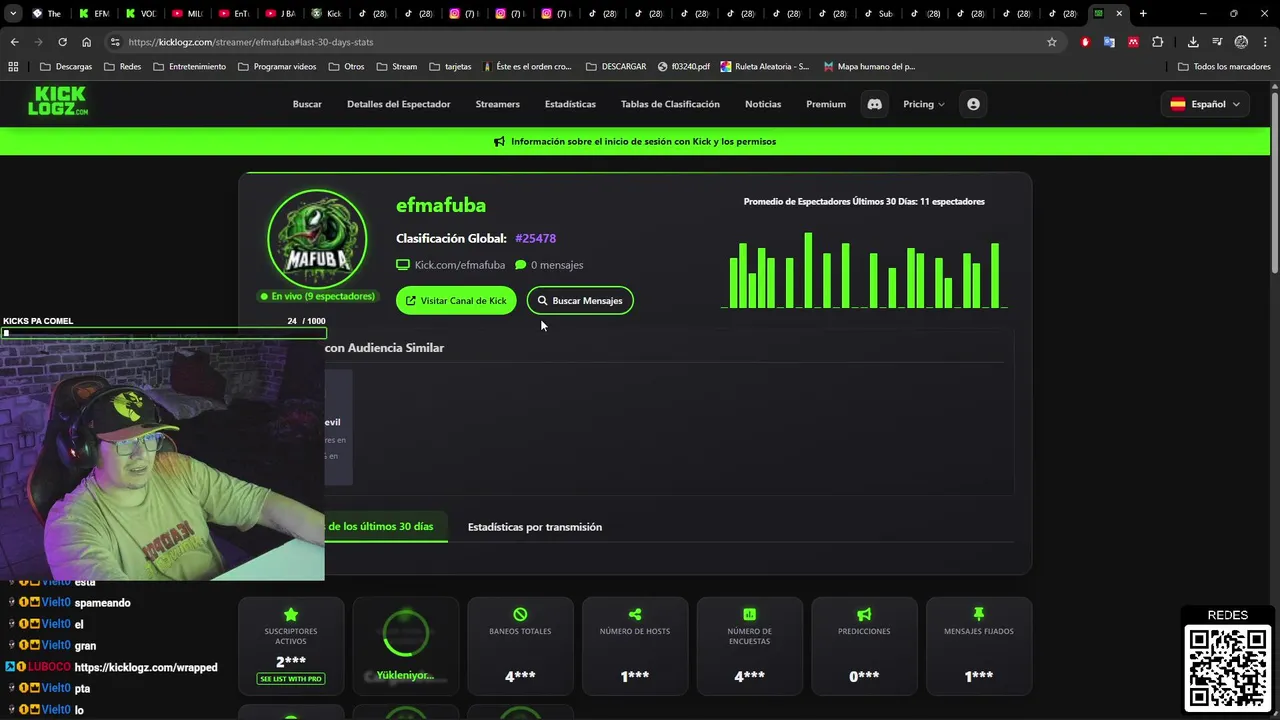
Task: Open Todos los marcadores folder
Action: point(1225,67)
